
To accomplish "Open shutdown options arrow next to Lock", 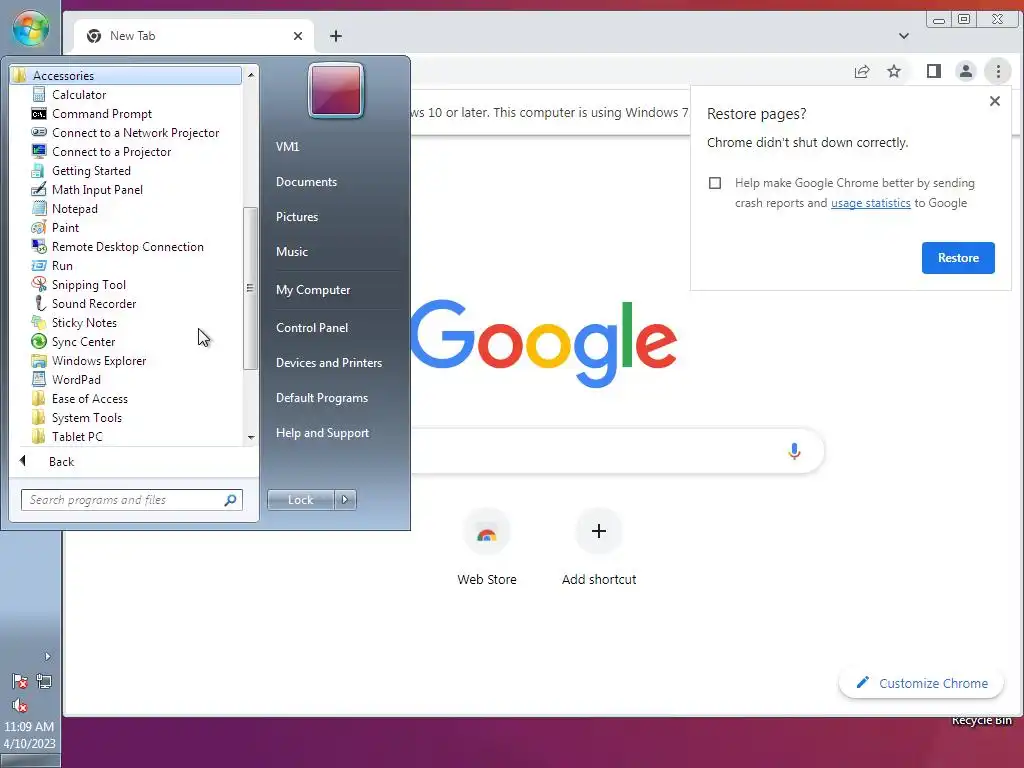I will (345, 500).
